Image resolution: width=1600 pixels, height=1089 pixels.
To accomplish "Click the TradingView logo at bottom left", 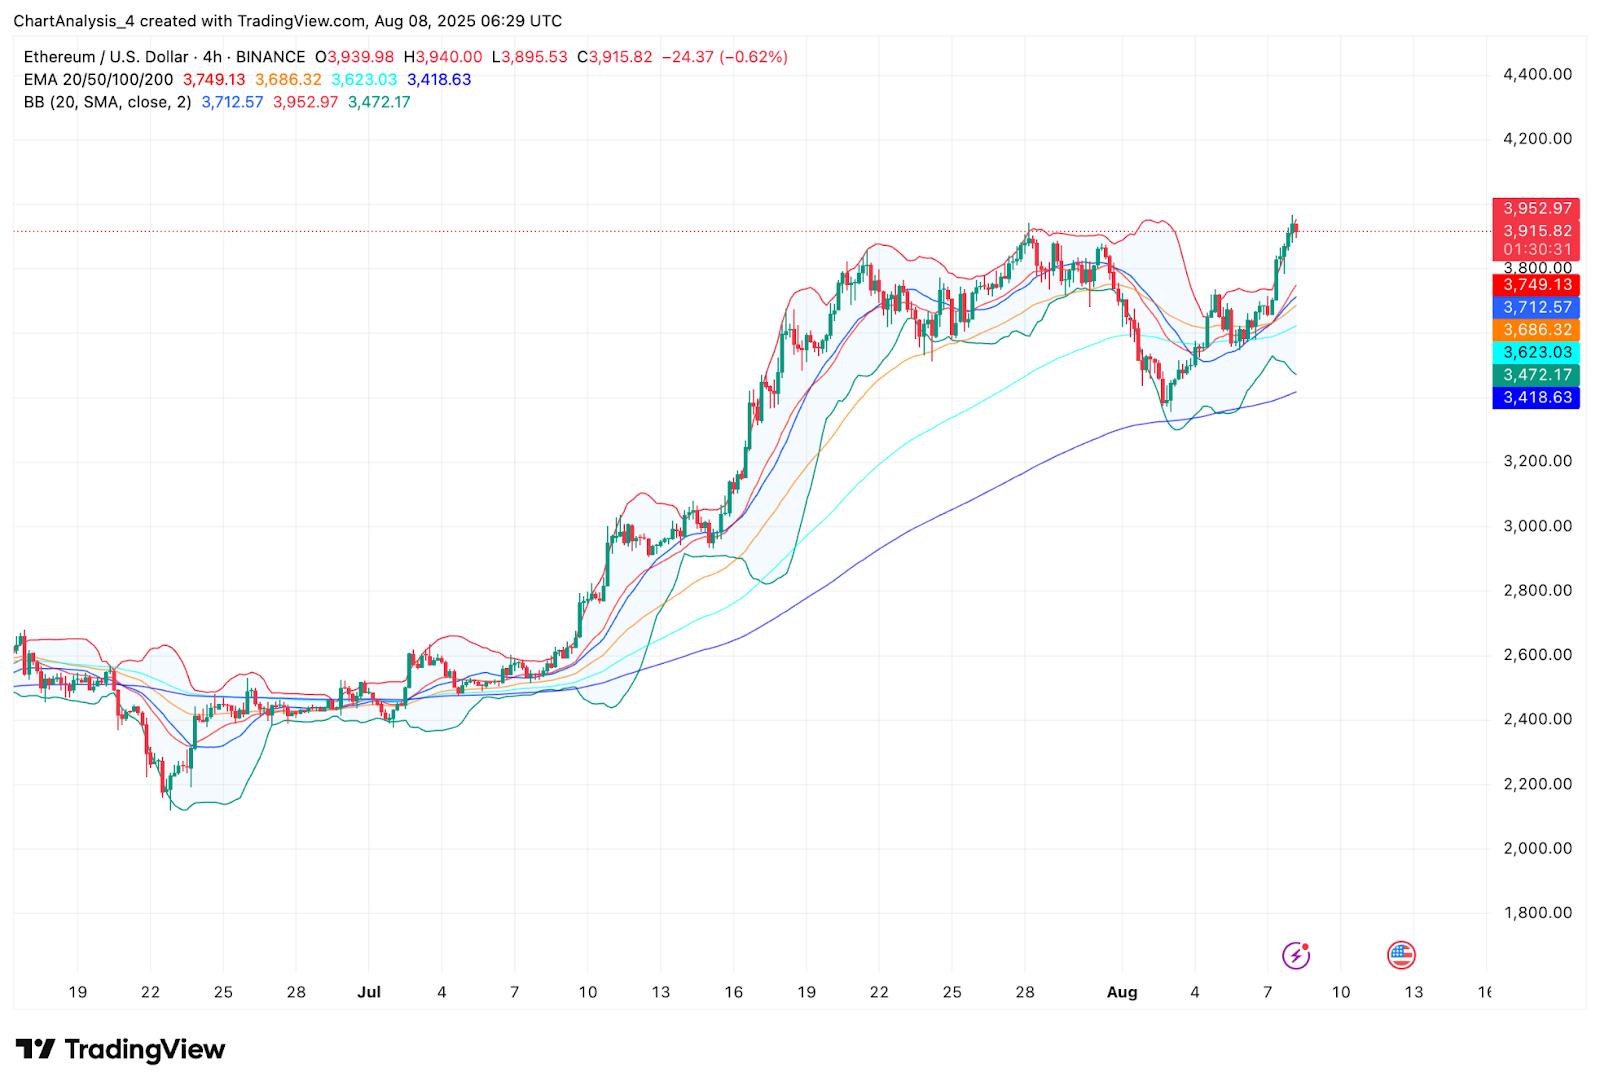I will click(121, 1049).
